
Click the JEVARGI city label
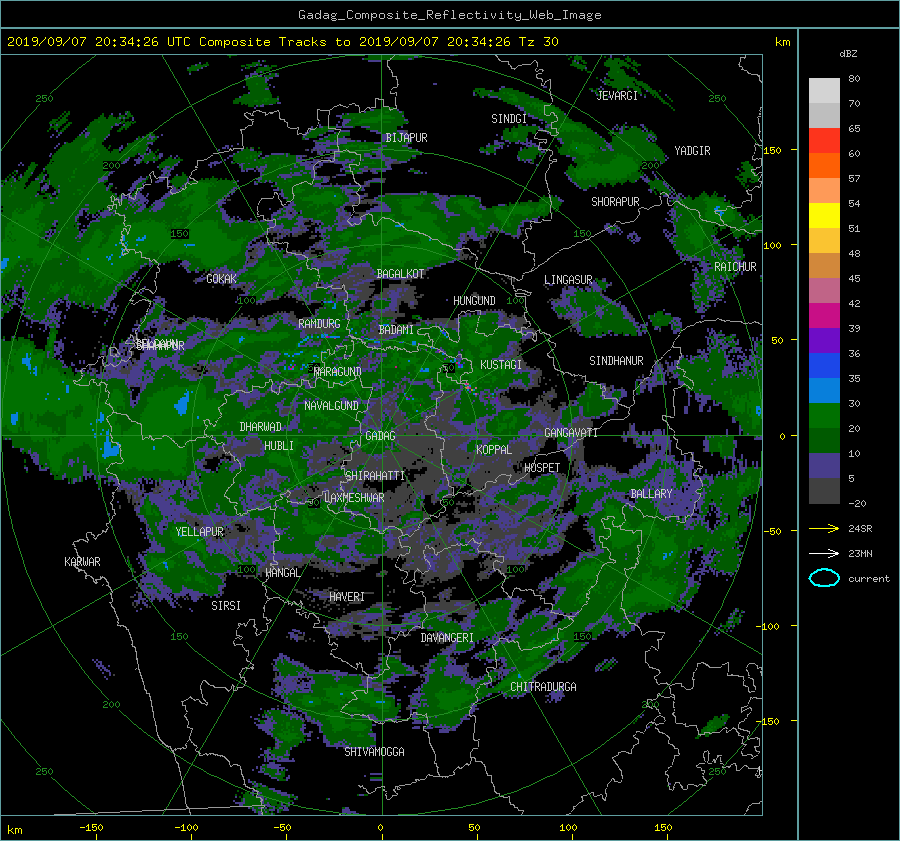[x=617, y=96]
